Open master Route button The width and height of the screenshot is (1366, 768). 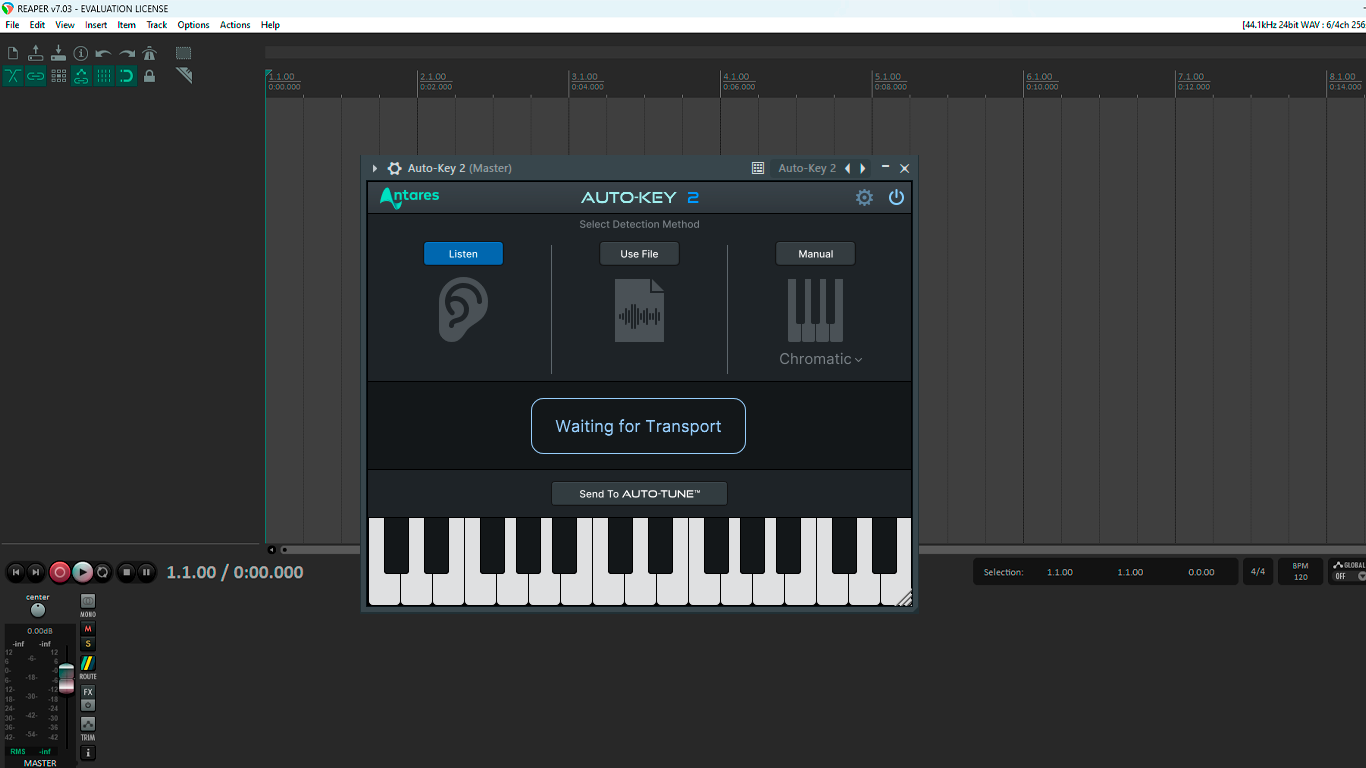coord(88,663)
